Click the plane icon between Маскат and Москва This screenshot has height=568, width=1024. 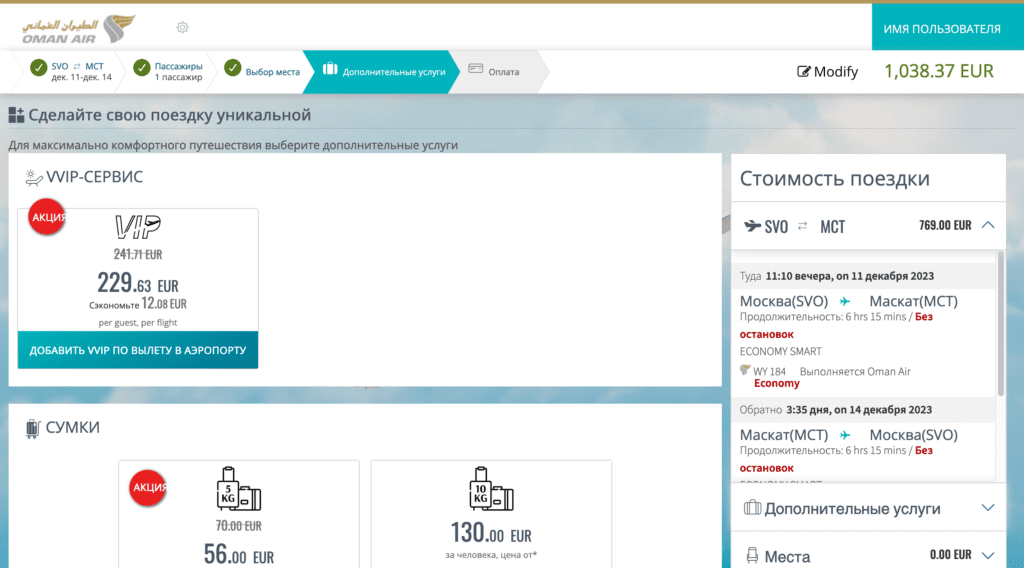tap(845, 435)
